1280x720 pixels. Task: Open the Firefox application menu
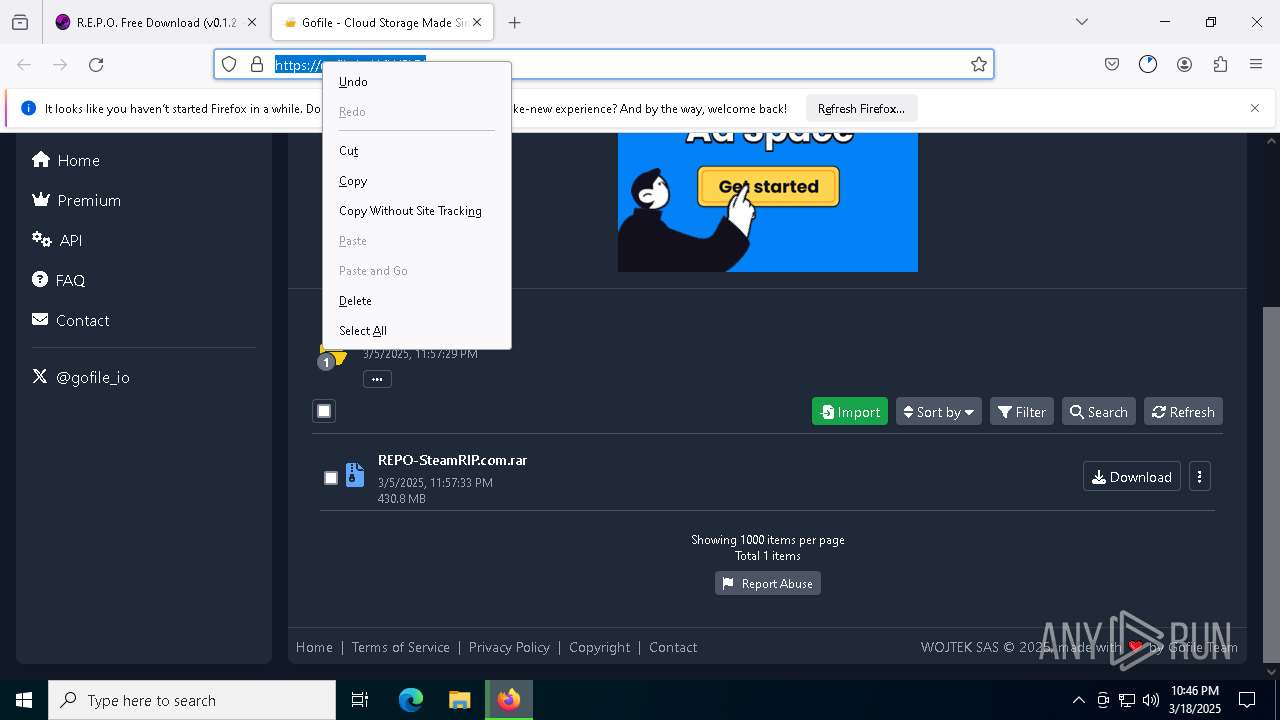[1256, 64]
